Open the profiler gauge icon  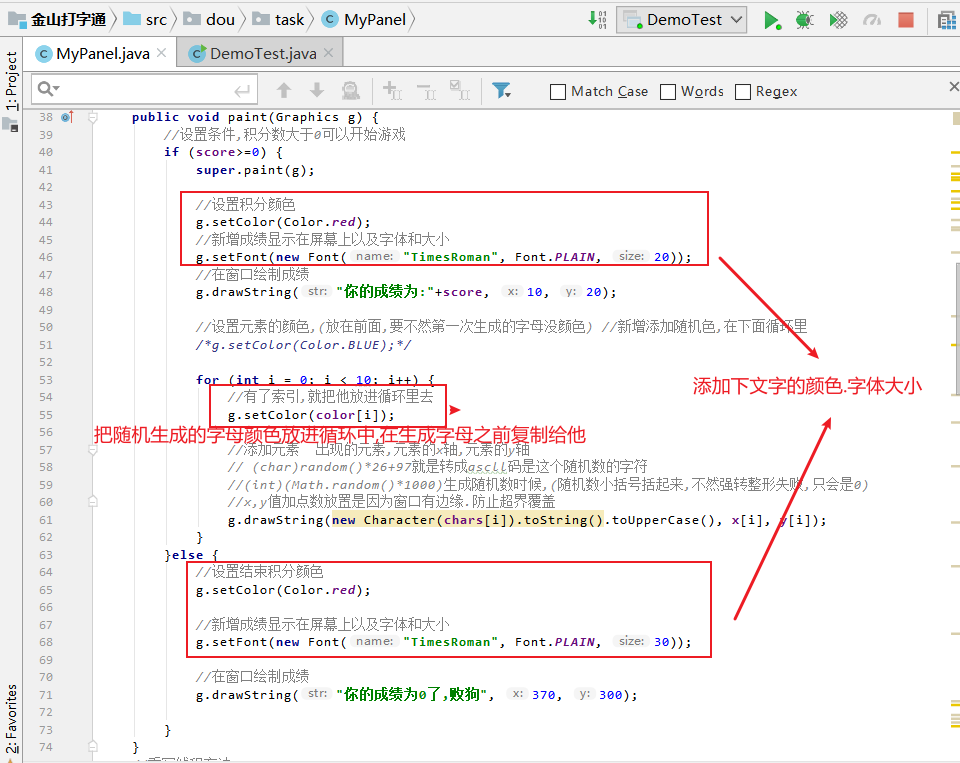pos(872,20)
